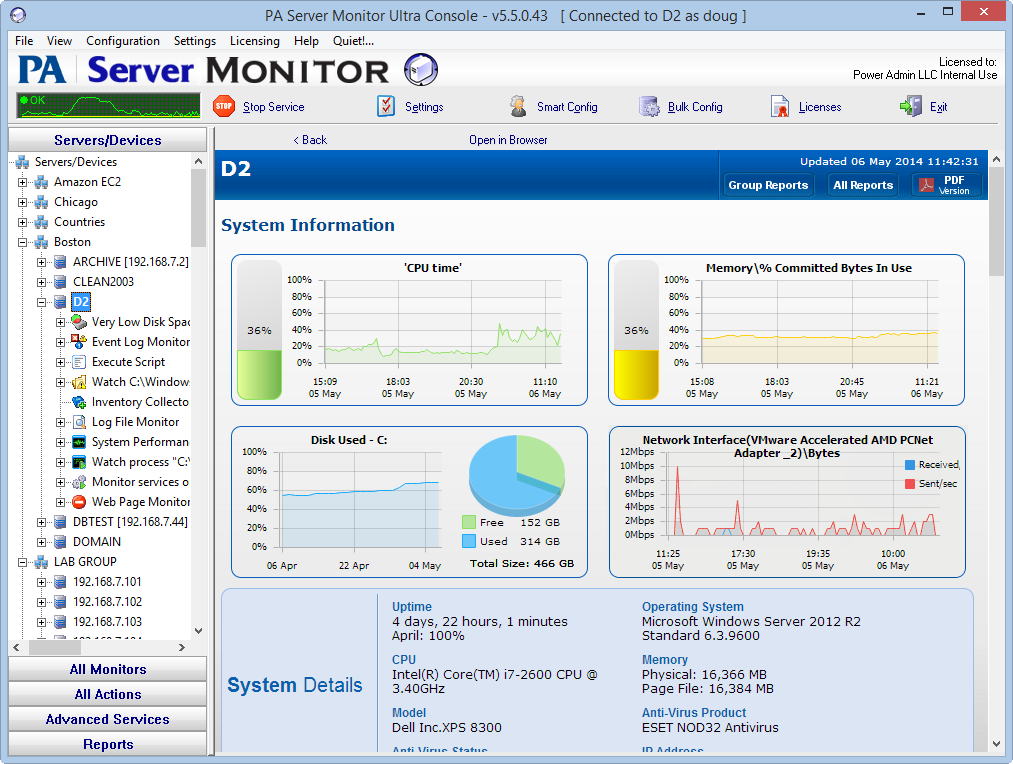Click the Watch process monitor icon

pyautogui.click(x=79, y=462)
